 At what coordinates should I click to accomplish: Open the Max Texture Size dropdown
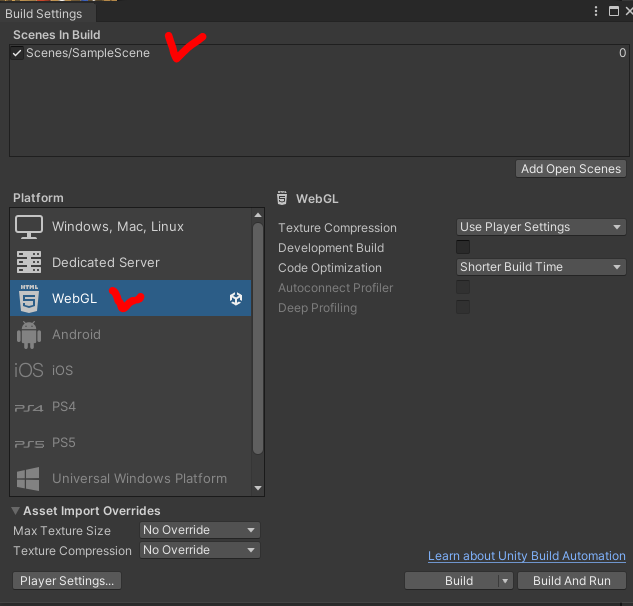(x=200, y=530)
